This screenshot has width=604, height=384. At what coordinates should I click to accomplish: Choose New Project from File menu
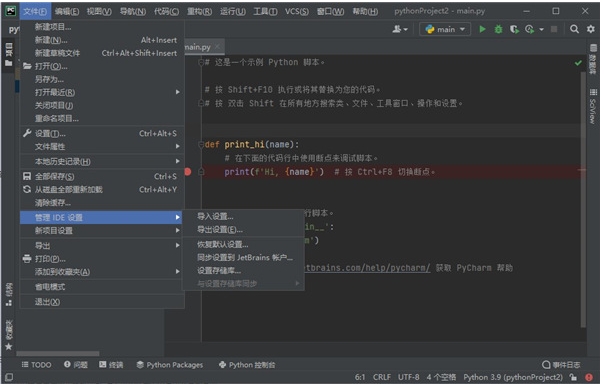point(102,27)
